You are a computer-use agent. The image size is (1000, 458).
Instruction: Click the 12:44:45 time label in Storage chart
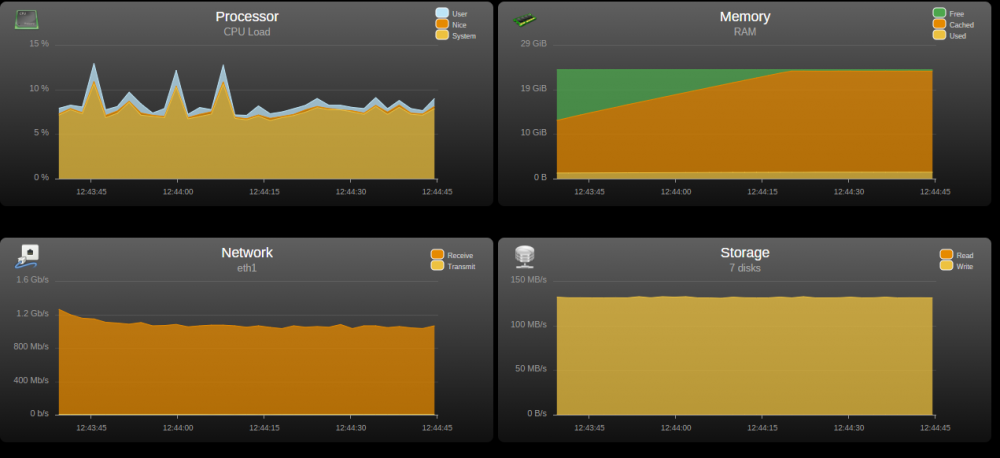[934, 428]
